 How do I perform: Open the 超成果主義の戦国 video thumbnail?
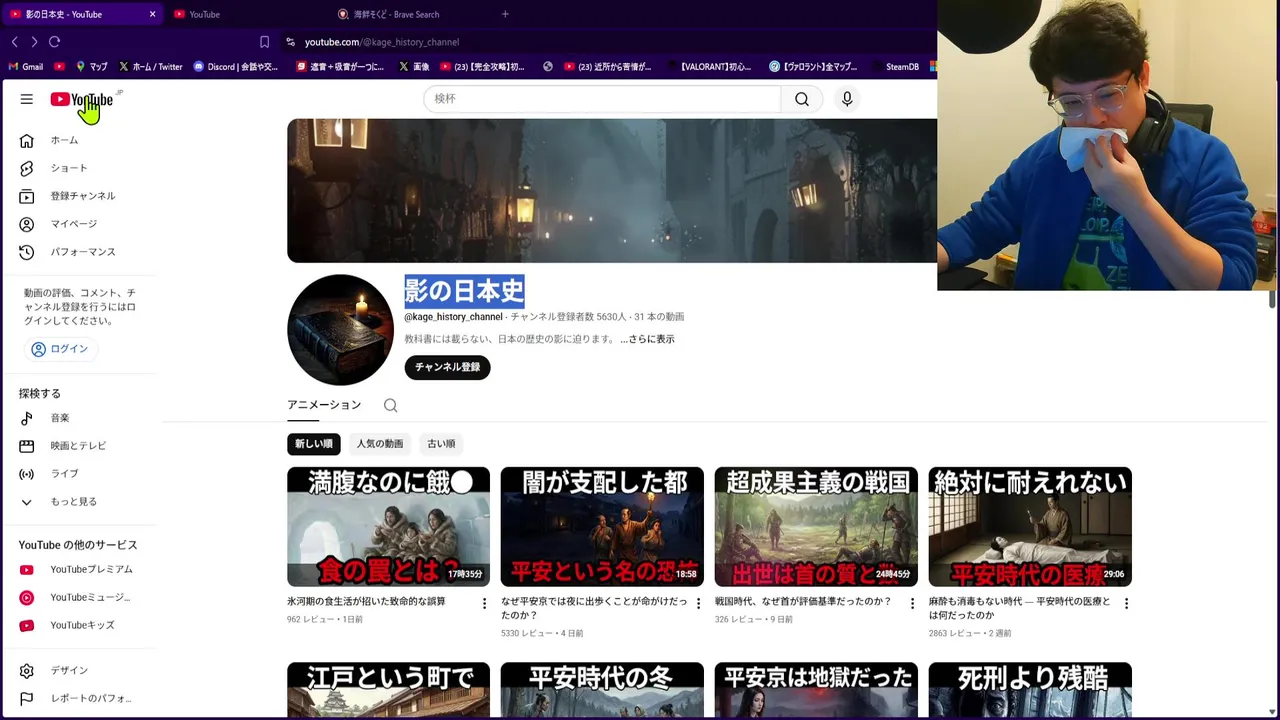(816, 526)
